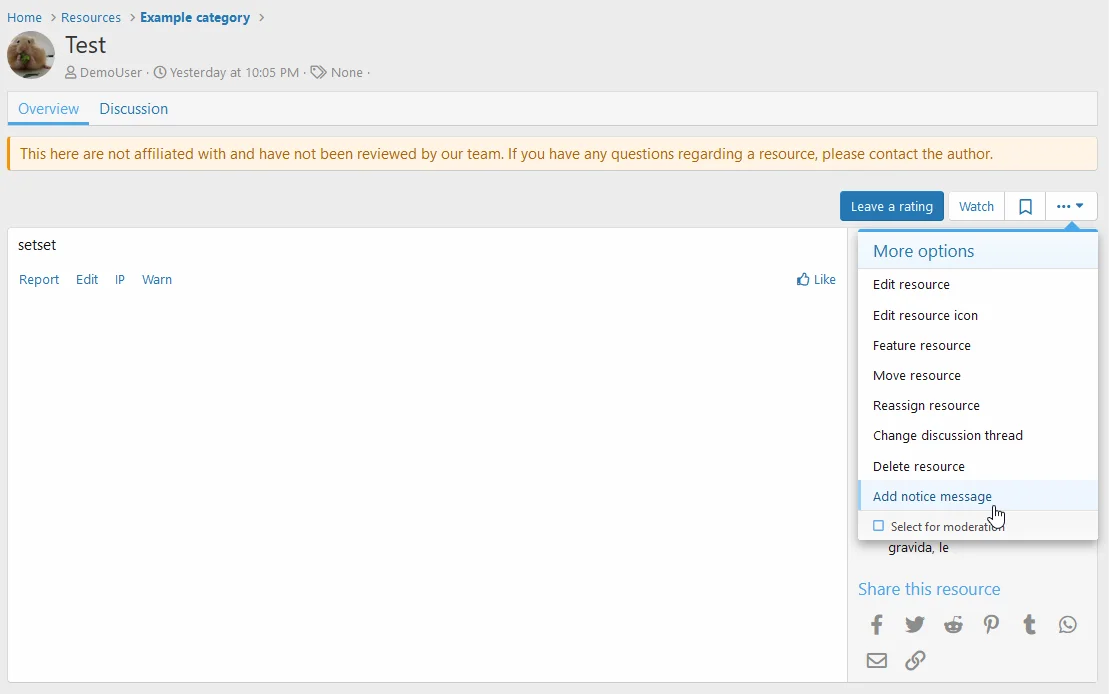Bookmark this resource
This screenshot has width=1109, height=694.
coord(1025,206)
